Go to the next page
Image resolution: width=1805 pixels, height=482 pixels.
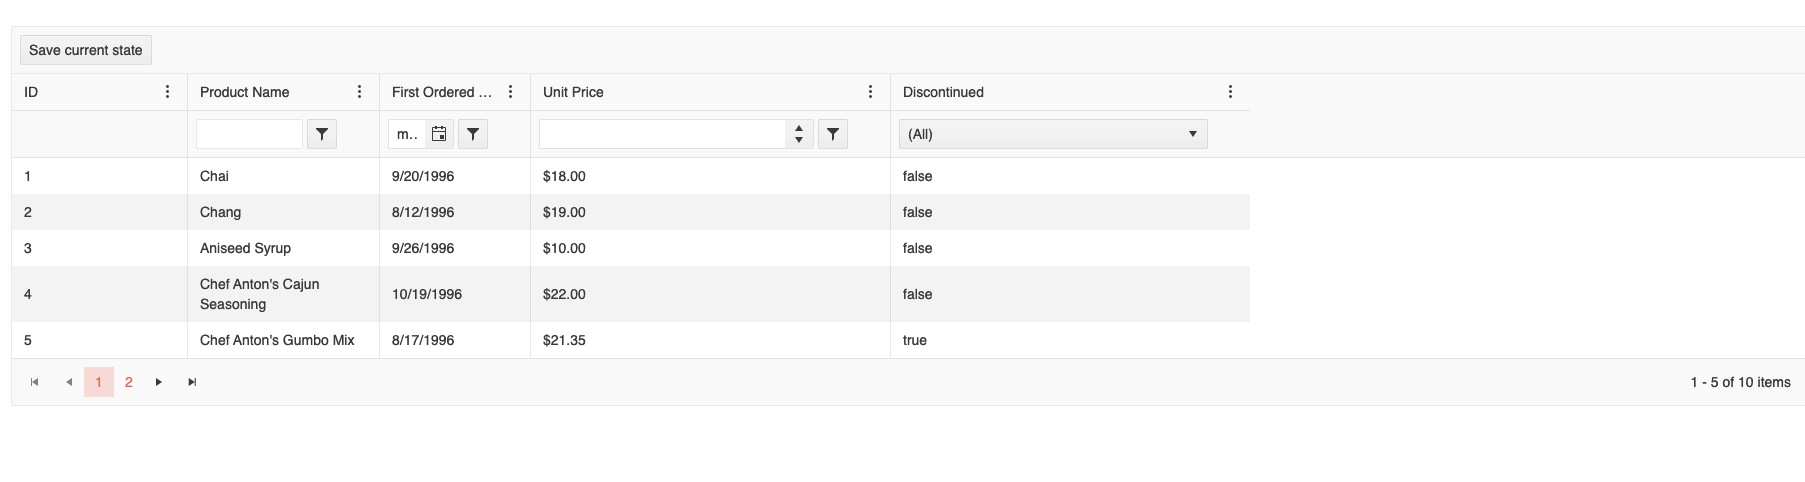tap(159, 382)
